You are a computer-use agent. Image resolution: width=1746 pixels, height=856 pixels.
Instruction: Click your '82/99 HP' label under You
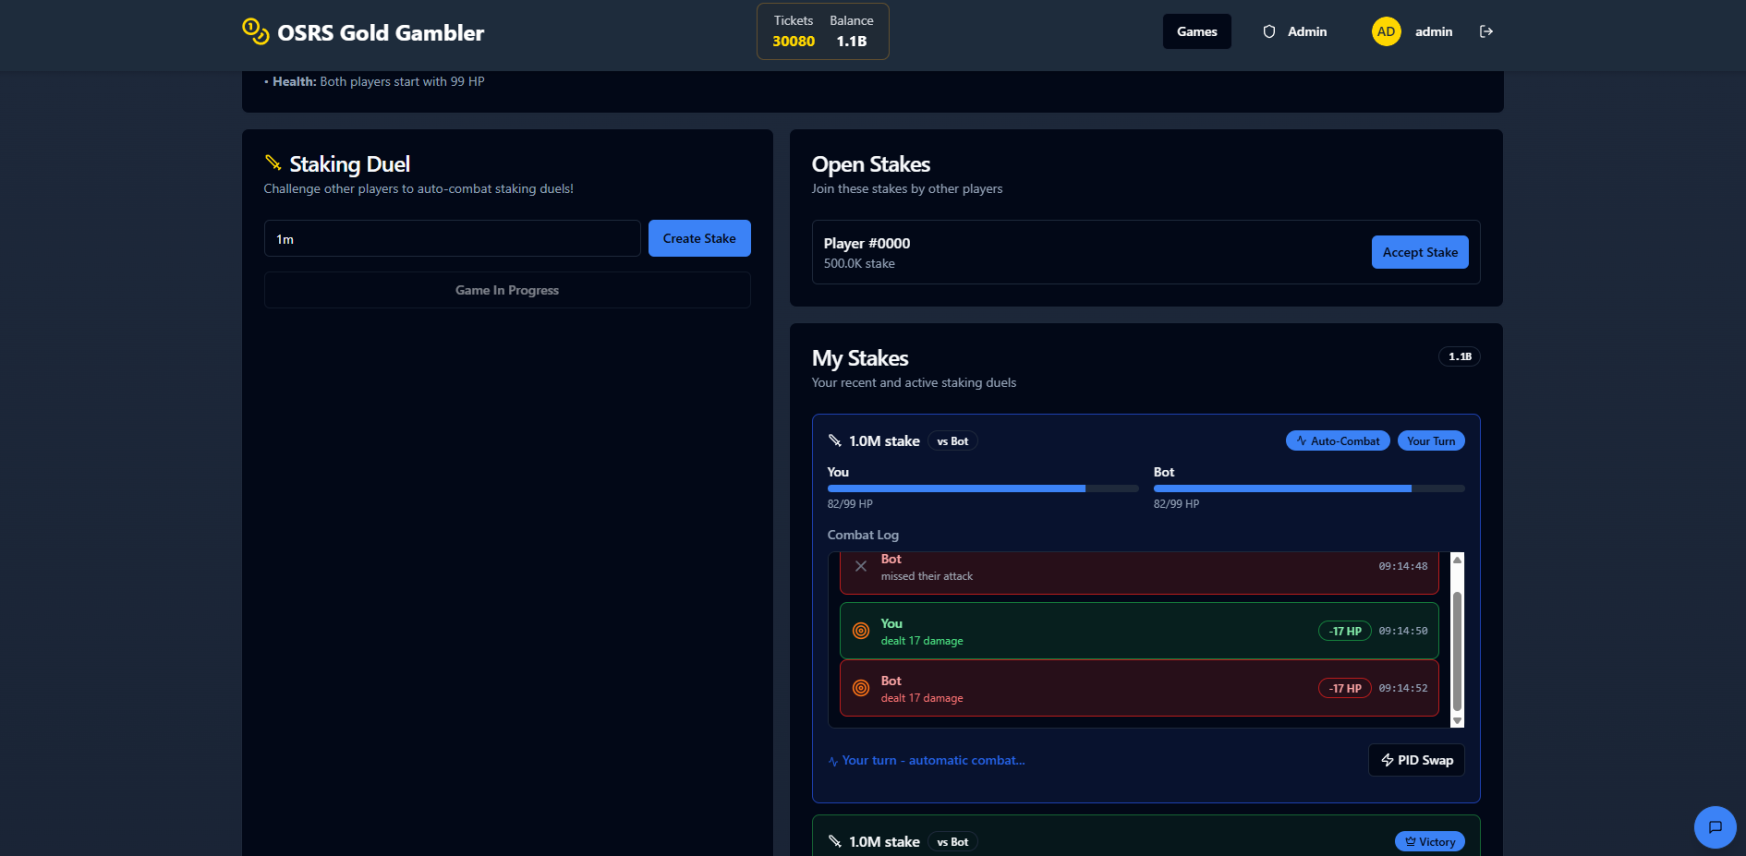850,505
